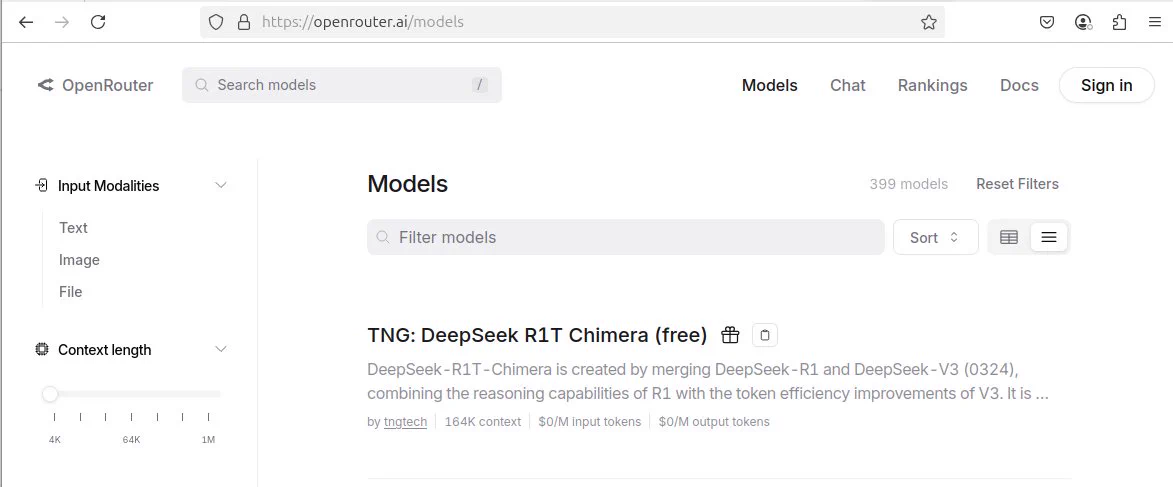Go back with the browser back arrow
Viewport: 1173px width, 487px height.
pos(26,22)
